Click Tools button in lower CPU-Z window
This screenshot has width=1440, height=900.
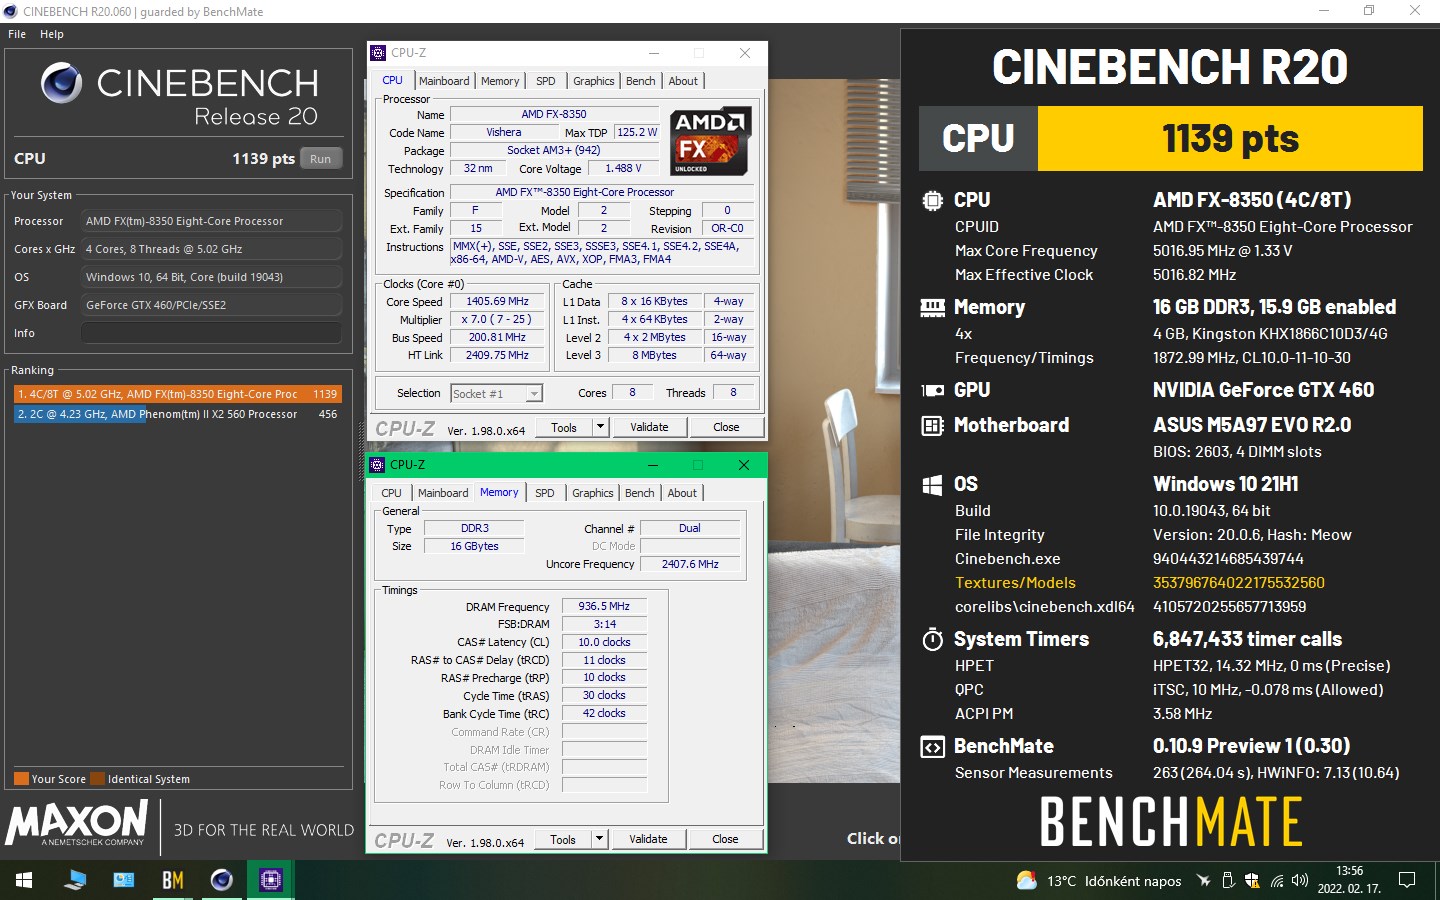(x=563, y=839)
